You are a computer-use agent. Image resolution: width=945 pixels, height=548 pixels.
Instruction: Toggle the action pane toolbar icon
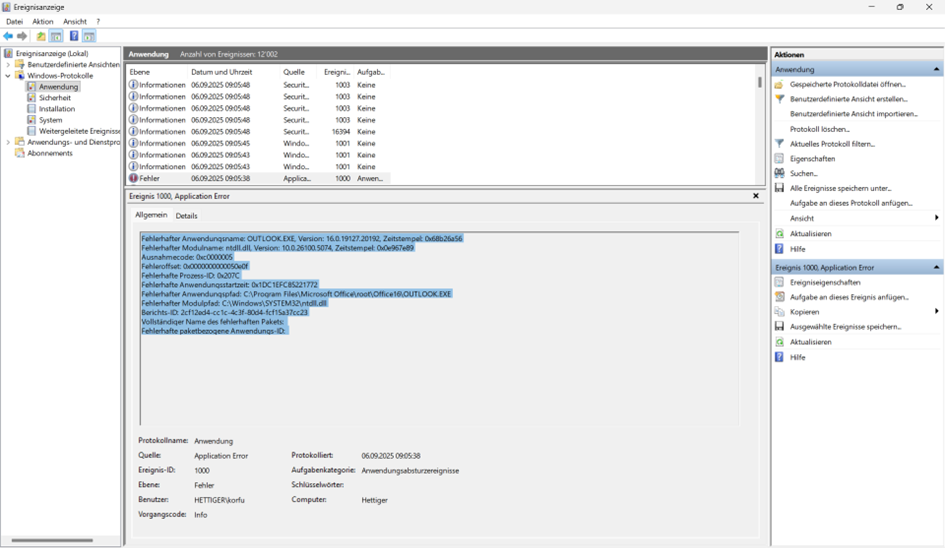89,36
